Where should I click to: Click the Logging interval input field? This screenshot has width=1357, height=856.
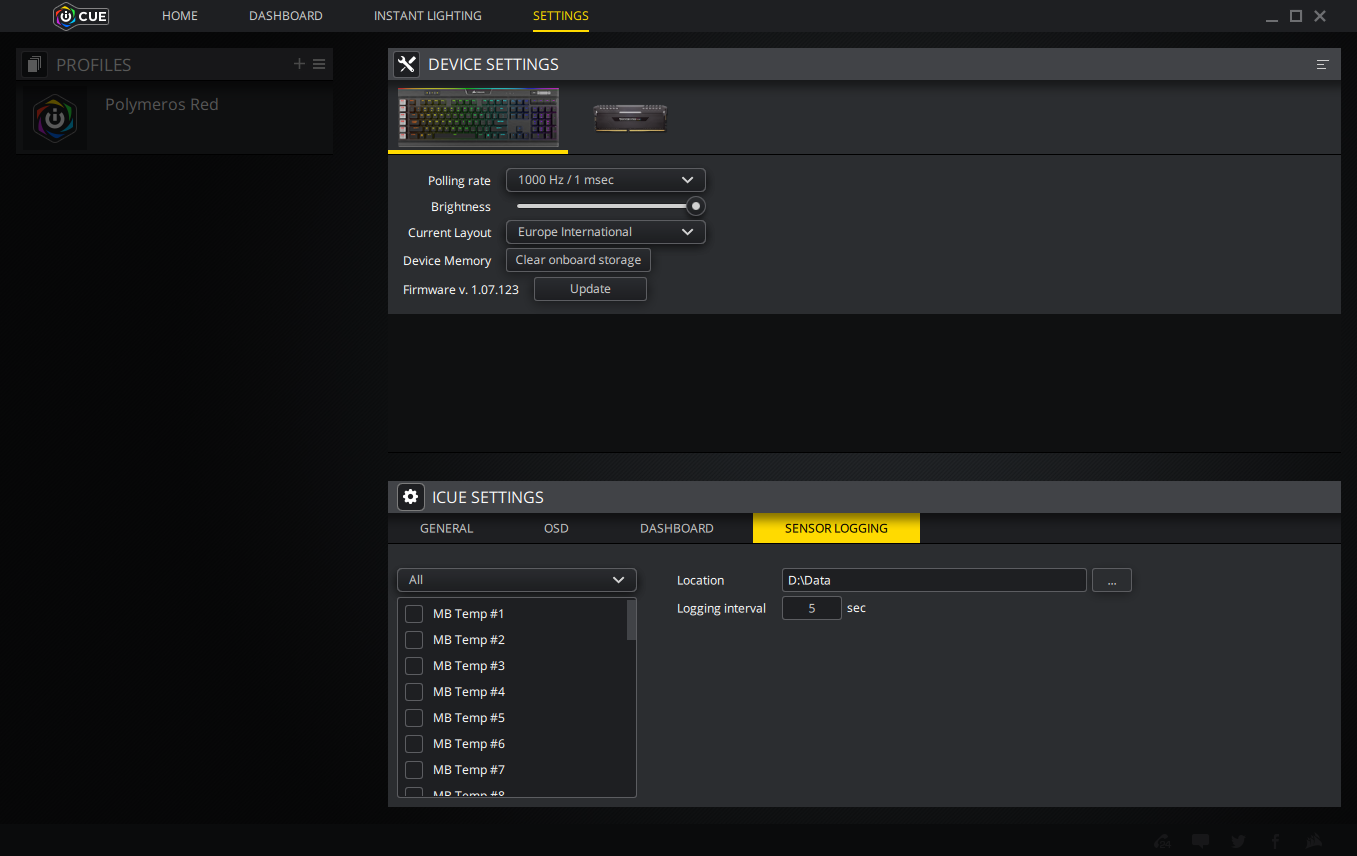[812, 607]
